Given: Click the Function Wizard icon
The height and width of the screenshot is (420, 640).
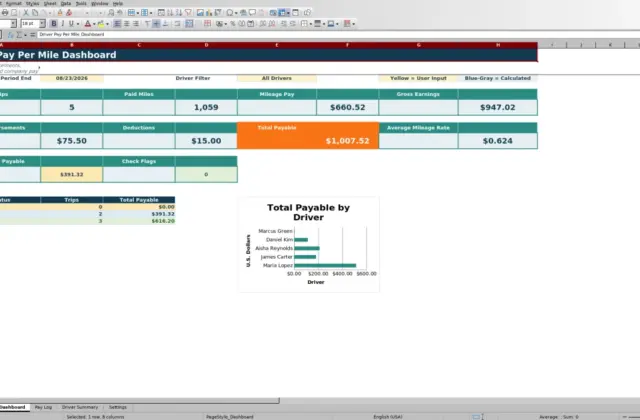Looking at the screenshot, I should click(11, 35).
